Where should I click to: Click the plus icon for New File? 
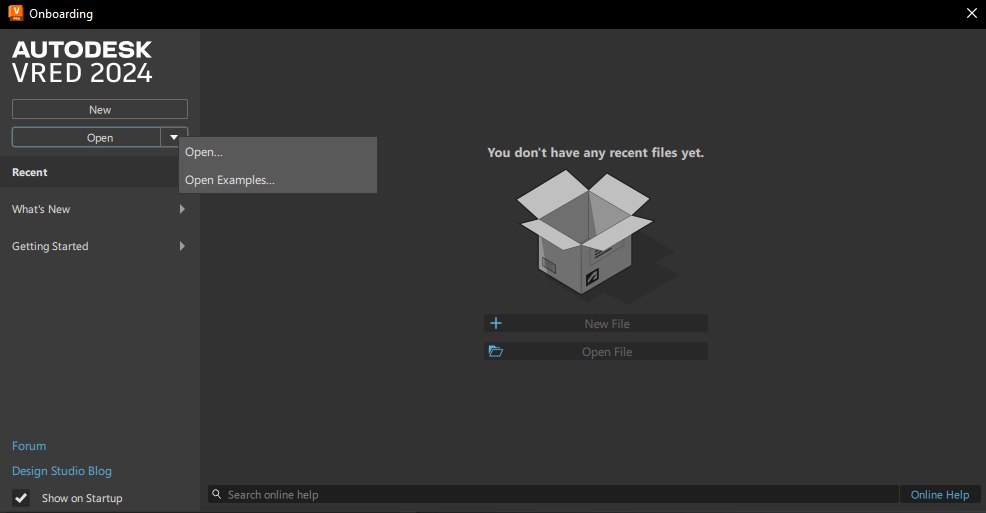pos(496,323)
